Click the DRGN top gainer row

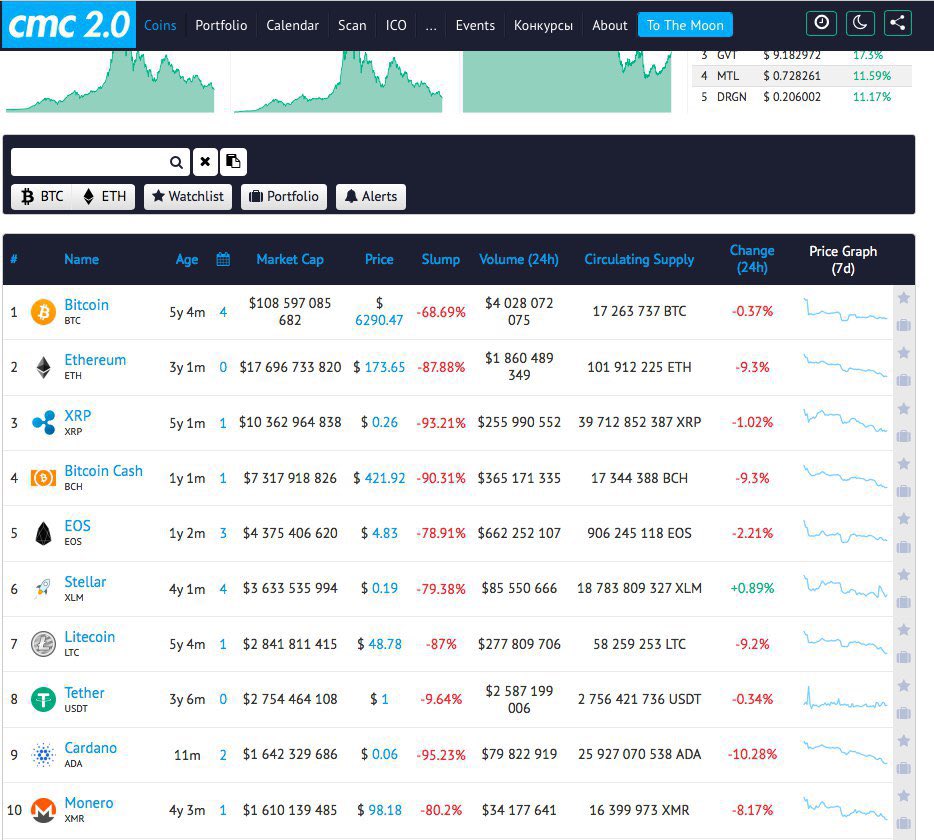pyautogui.click(x=801, y=97)
